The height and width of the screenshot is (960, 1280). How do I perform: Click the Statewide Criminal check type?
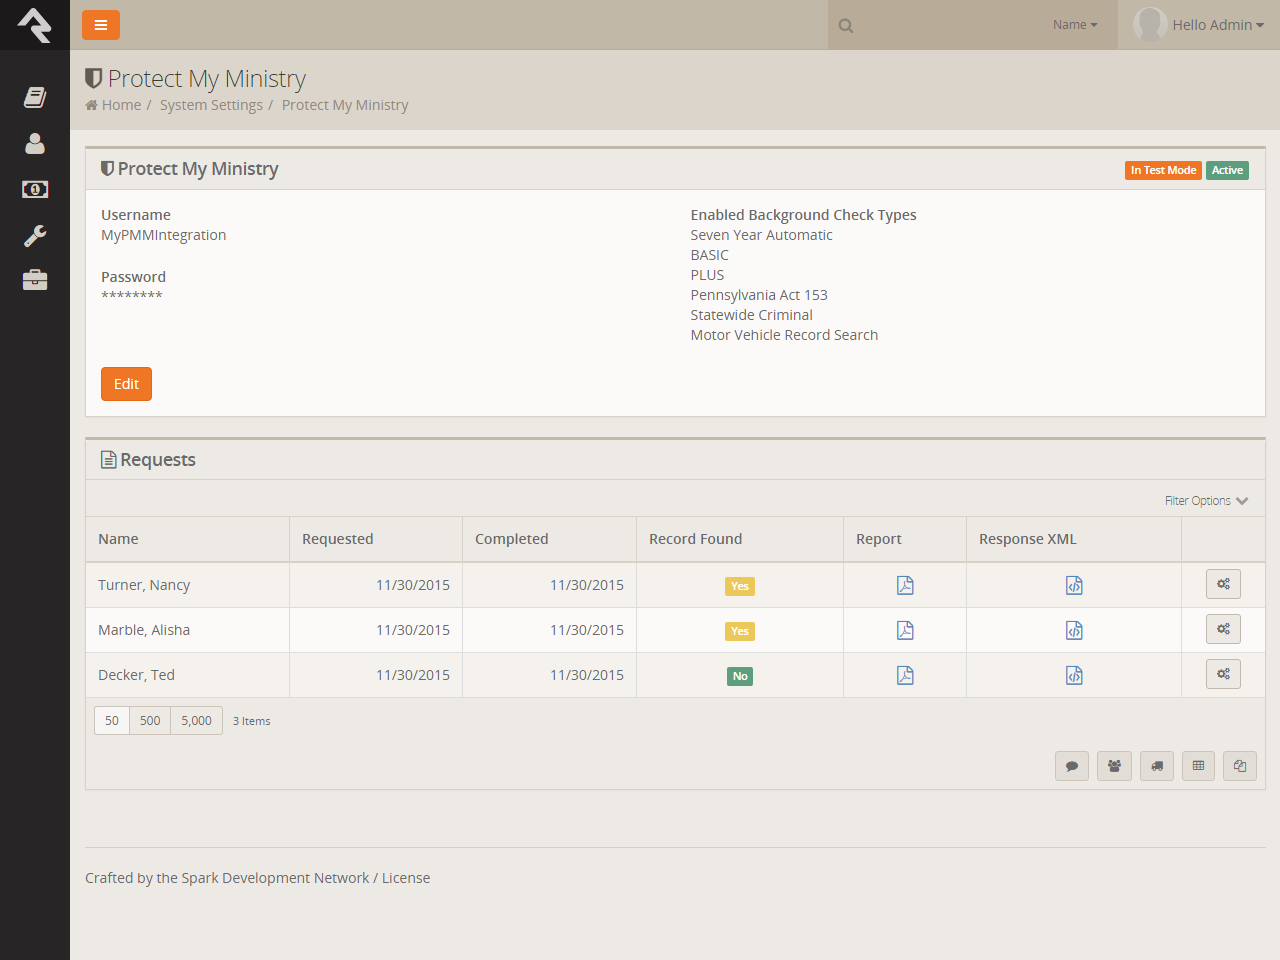[751, 315]
